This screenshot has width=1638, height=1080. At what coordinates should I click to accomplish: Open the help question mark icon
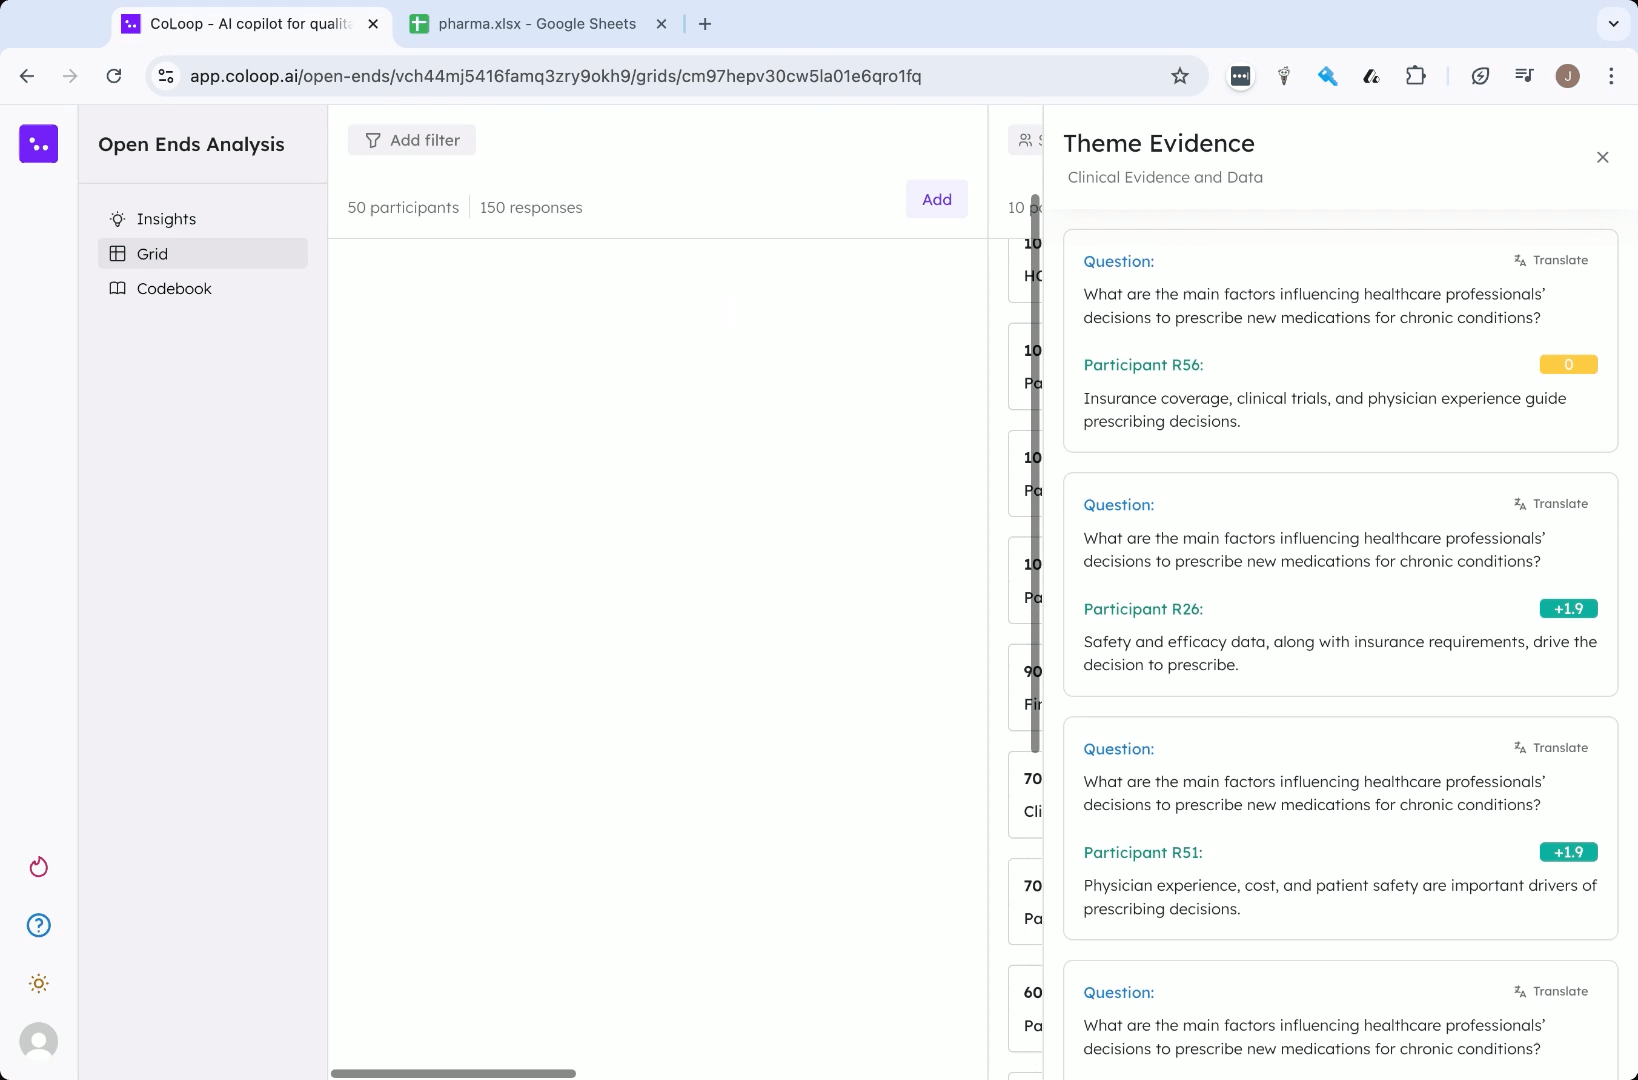tap(39, 925)
